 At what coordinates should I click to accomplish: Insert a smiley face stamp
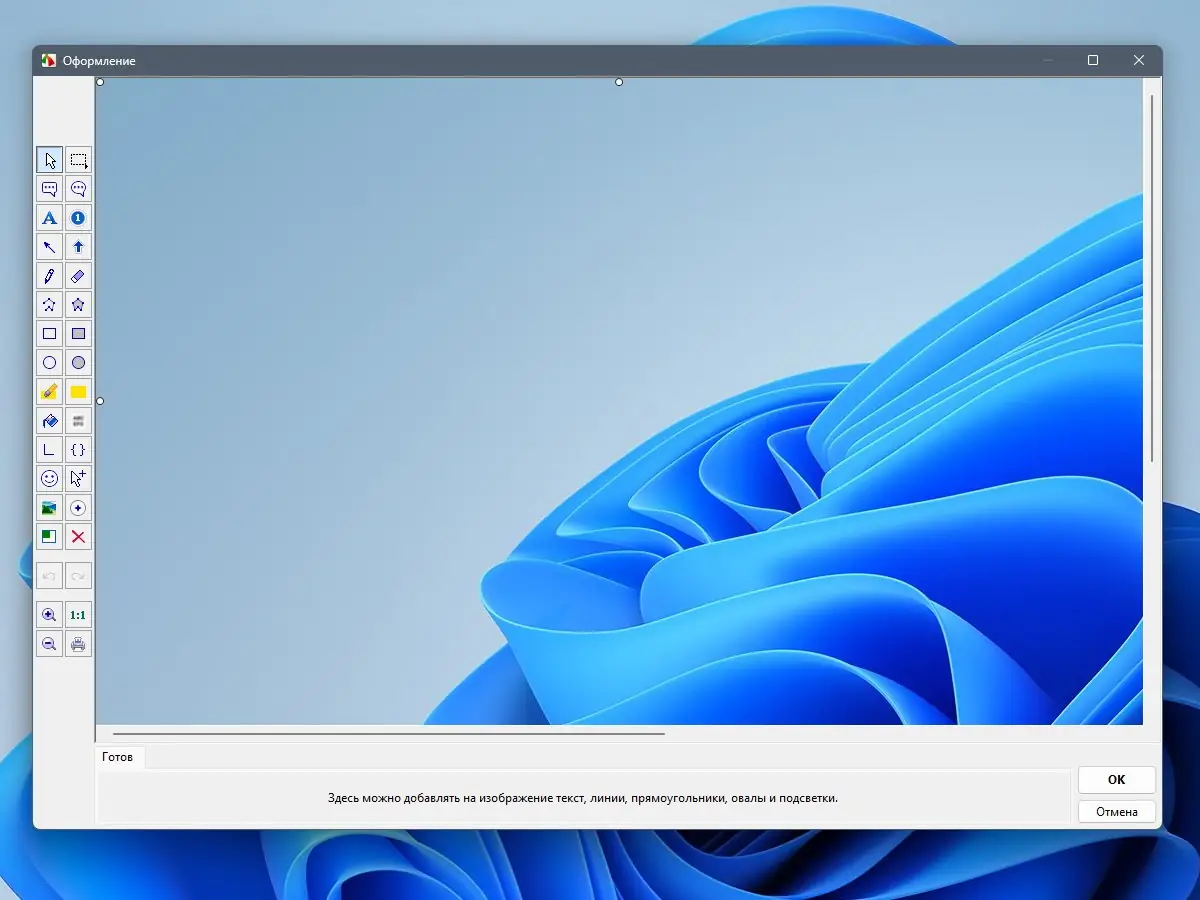[x=49, y=479]
